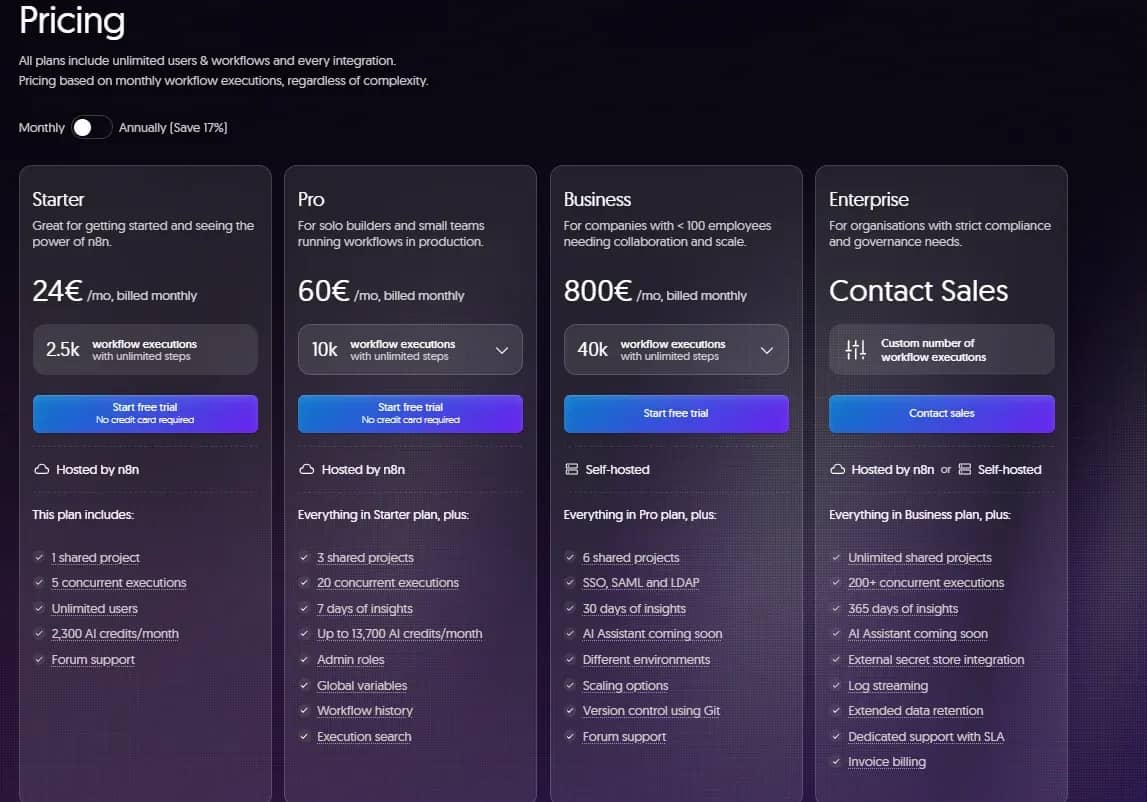Open the '365 days of insights' link
The width and height of the screenshot is (1147, 802).
tap(903, 609)
